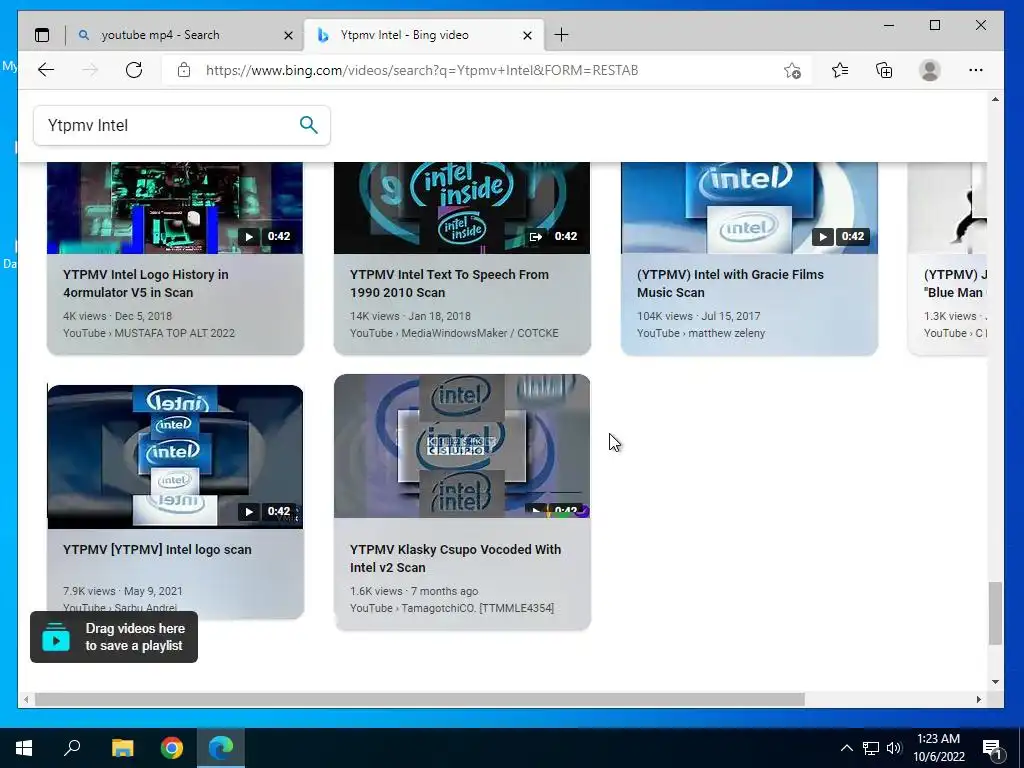The width and height of the screenshot is (1024, 768).
Task: Open the tab actions menu icon
Action: point(42,35)
